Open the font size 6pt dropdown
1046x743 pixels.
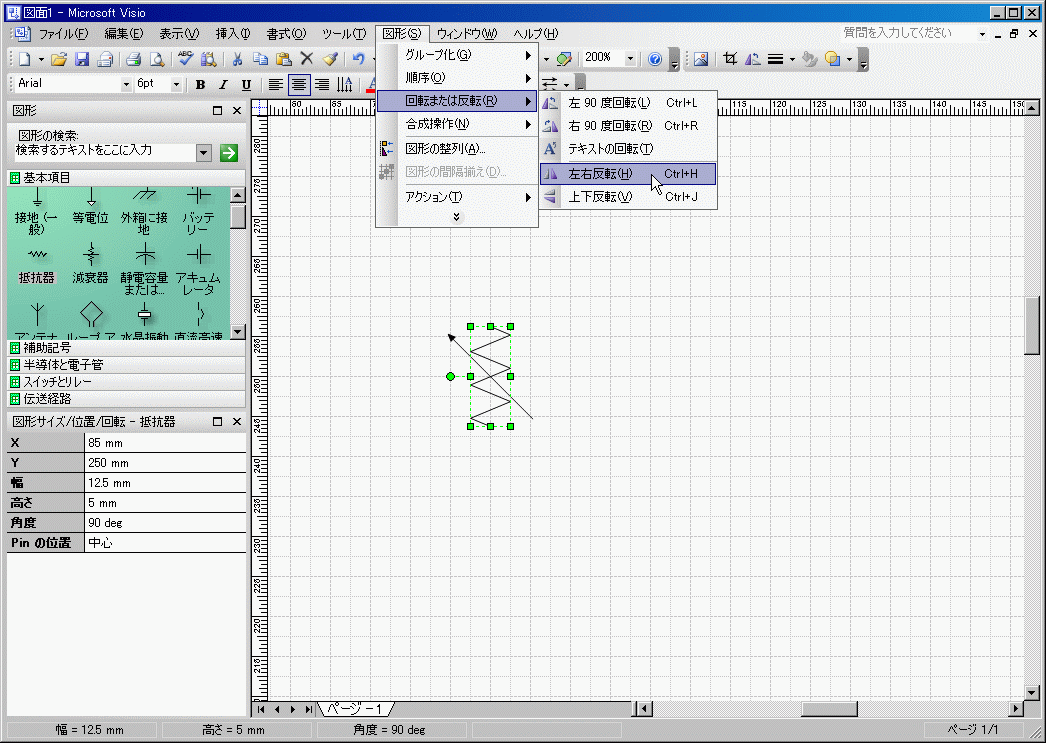(x=177, y=85)
